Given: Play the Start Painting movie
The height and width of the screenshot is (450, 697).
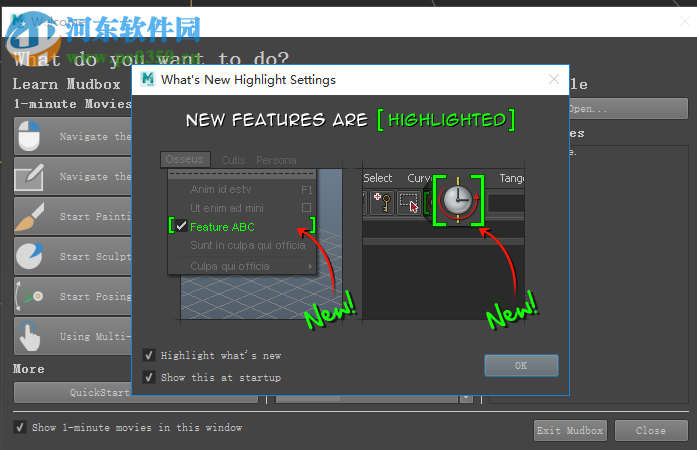Looking at the screenshot, I should point(73,216).
